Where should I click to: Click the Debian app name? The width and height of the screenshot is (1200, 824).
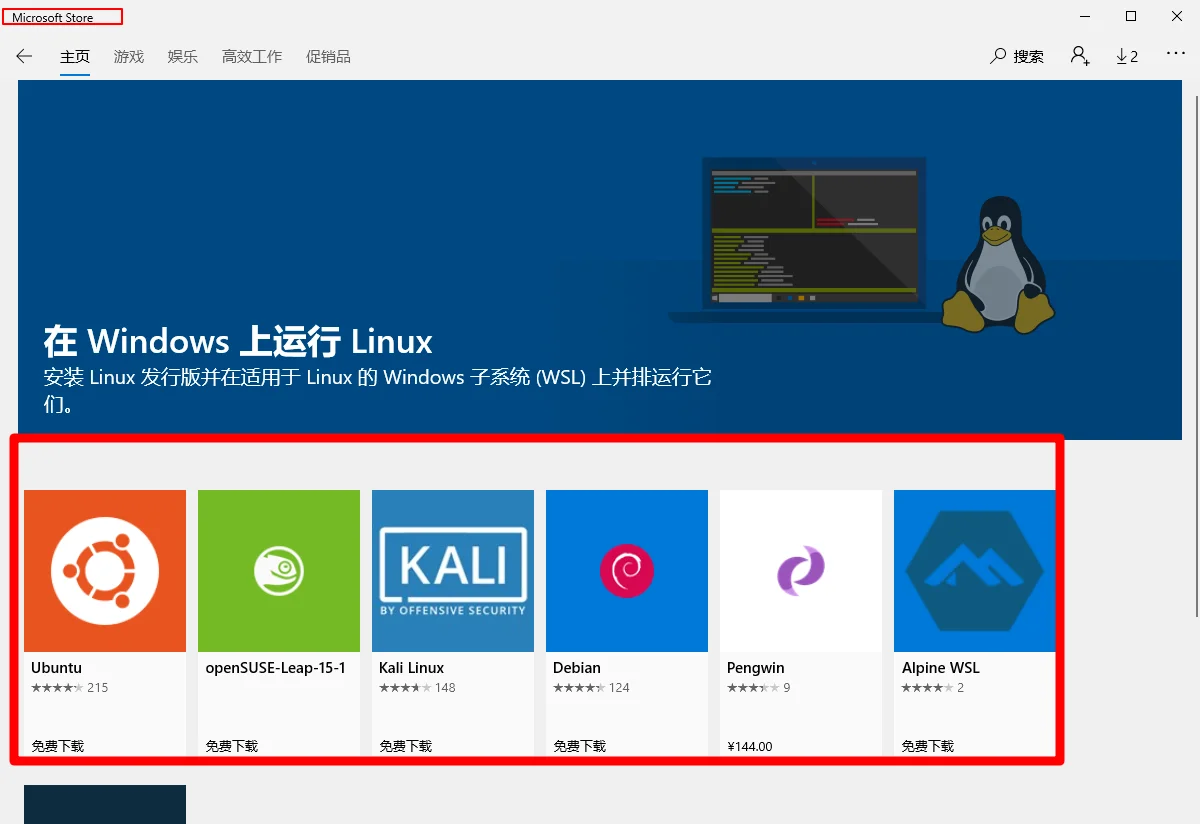click(x=577, y=668)
